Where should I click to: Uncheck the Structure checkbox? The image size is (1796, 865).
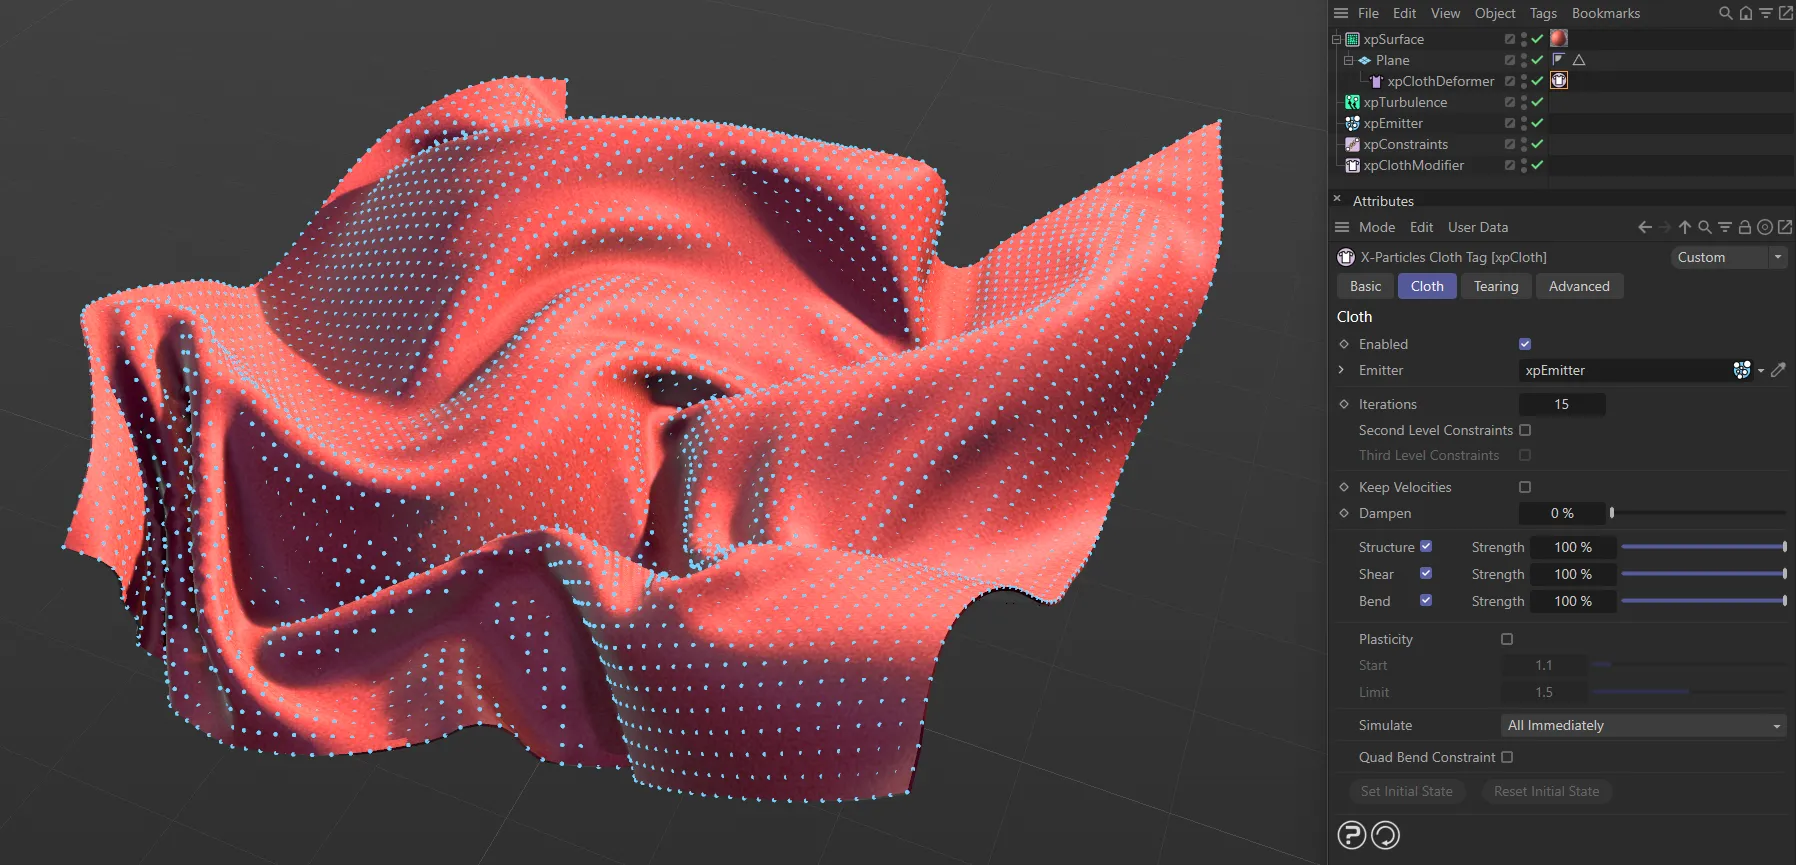[1426, 546]
